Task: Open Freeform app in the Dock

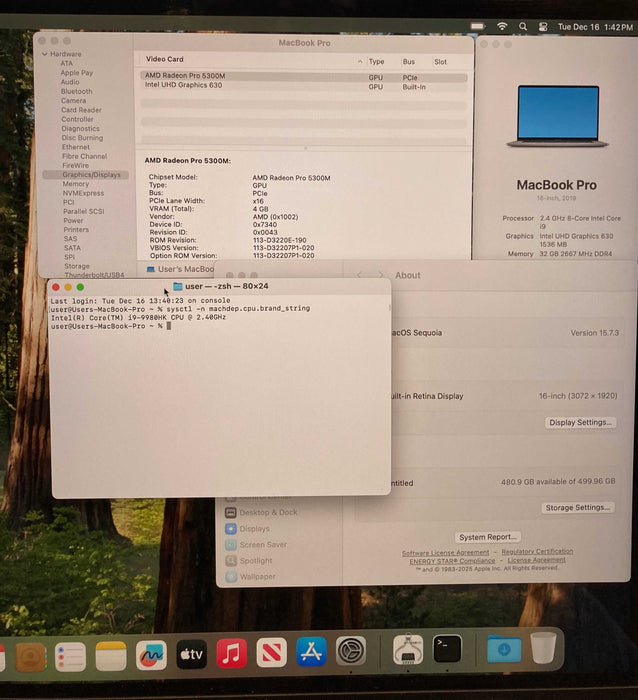Action: point(151,655)
